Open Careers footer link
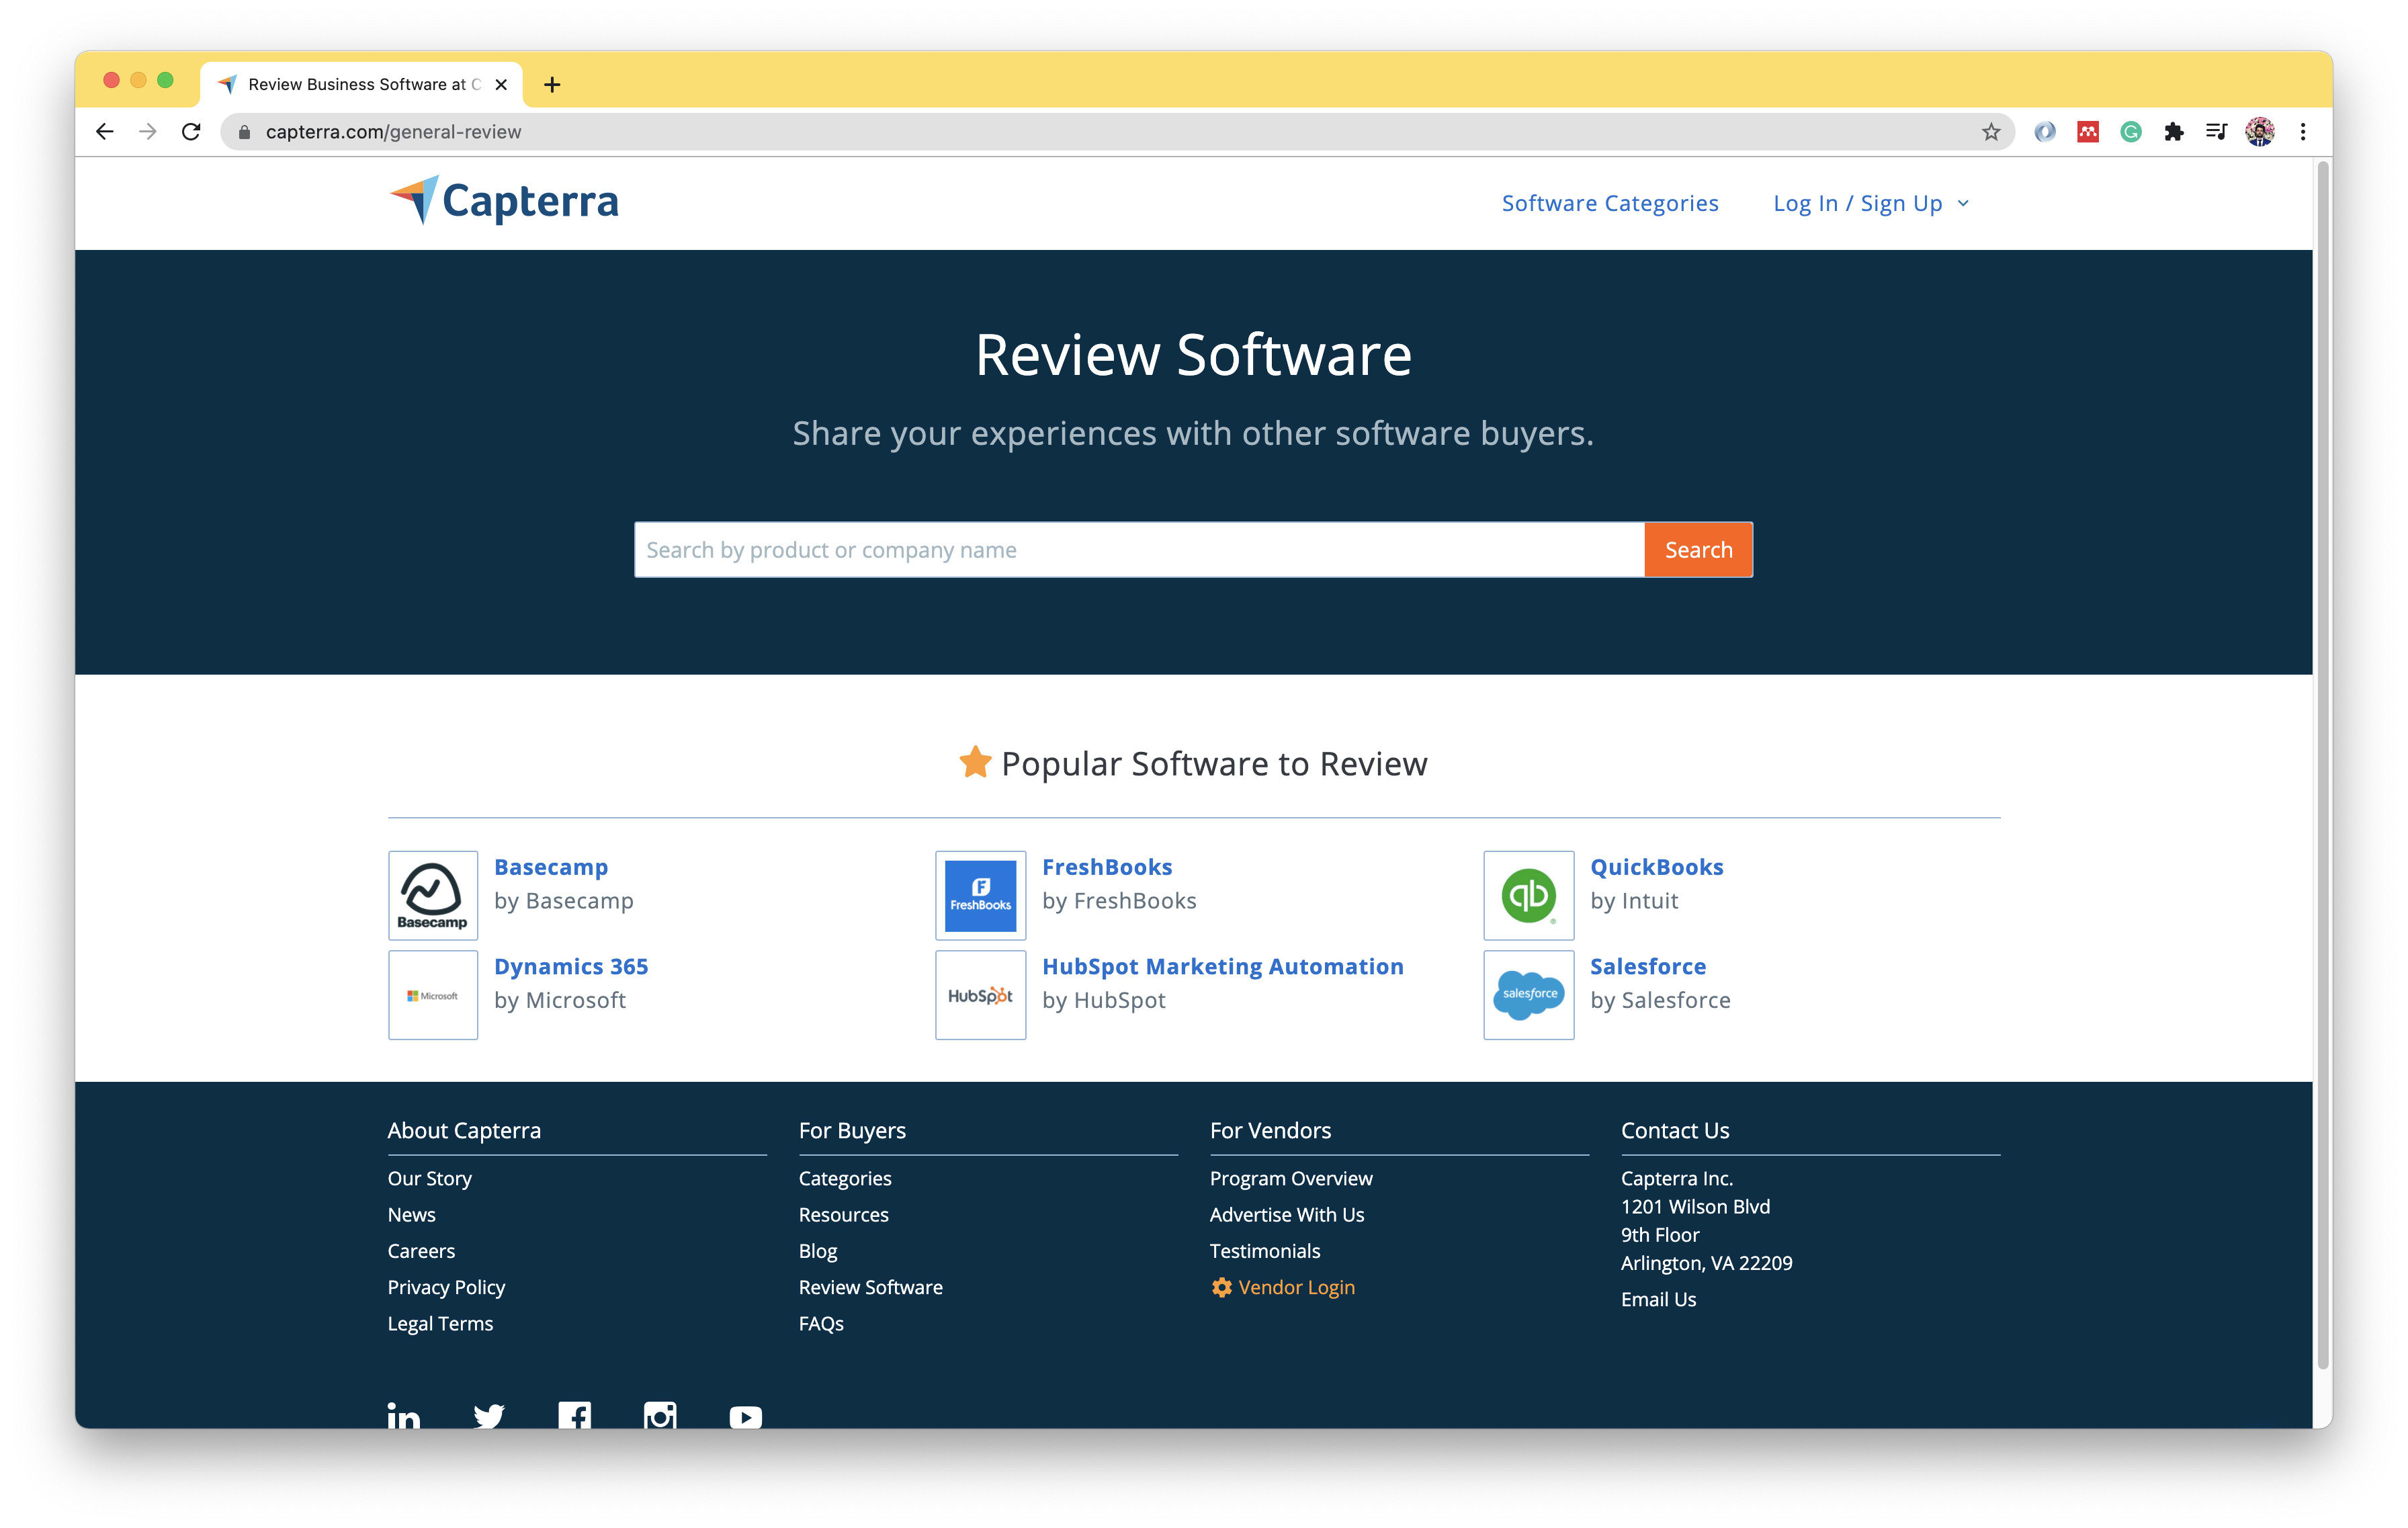 pos(421,1251)
